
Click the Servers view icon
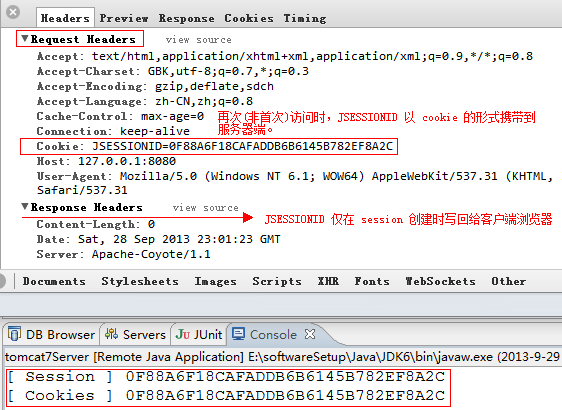click(111, 334)
